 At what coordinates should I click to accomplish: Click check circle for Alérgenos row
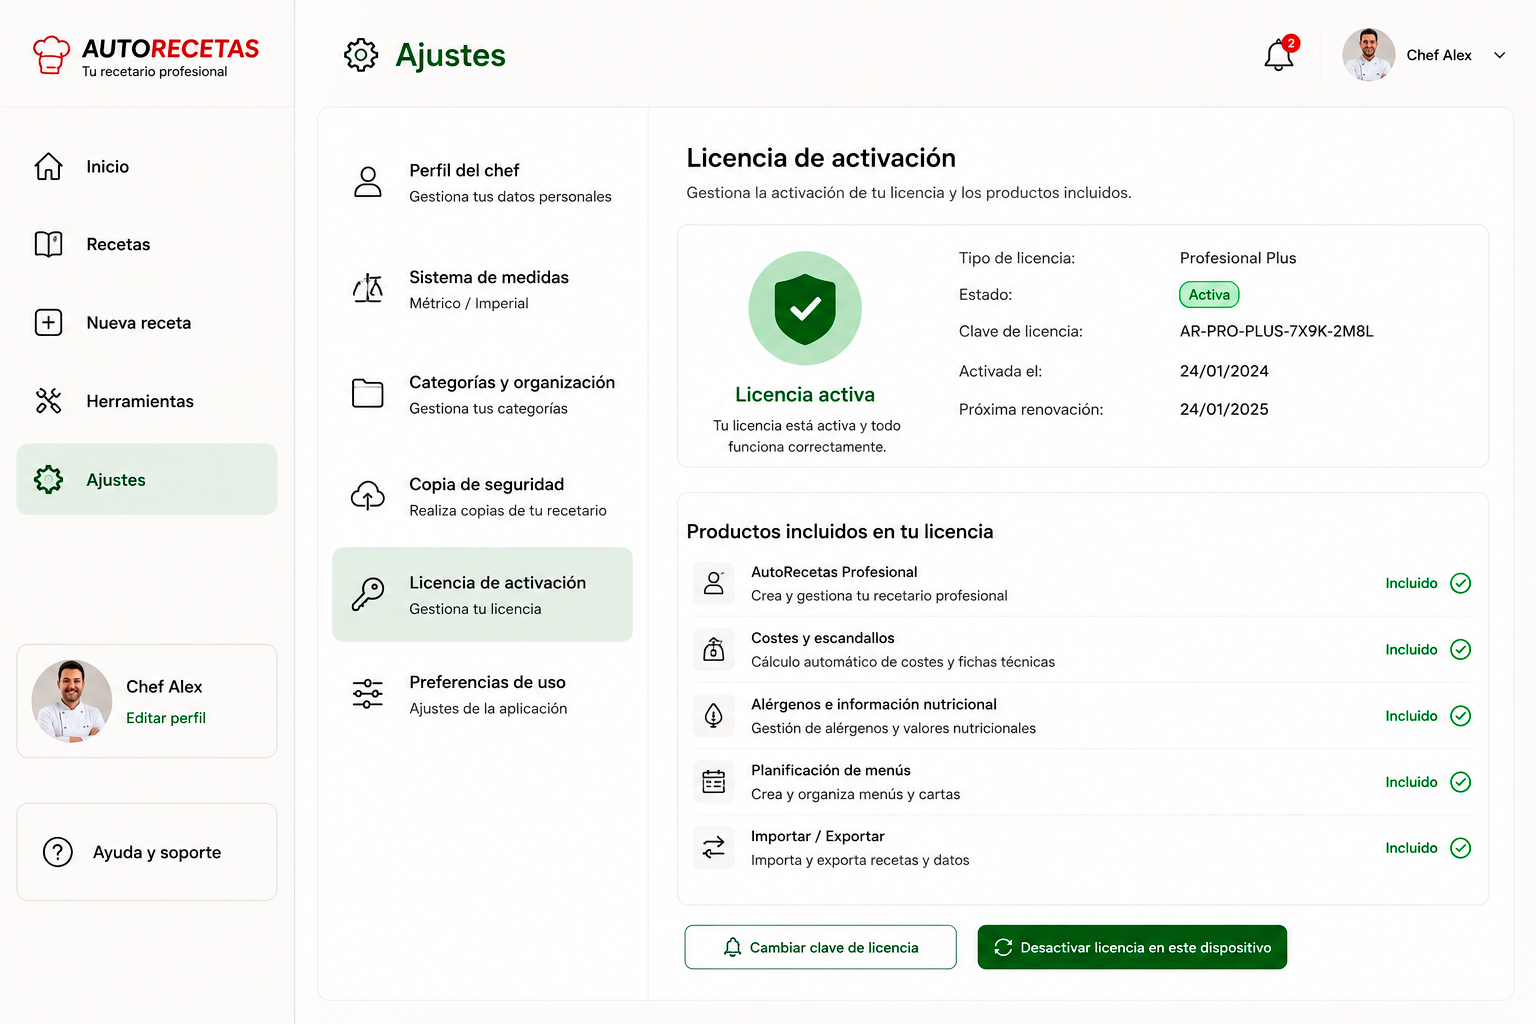click(1461, 716)
